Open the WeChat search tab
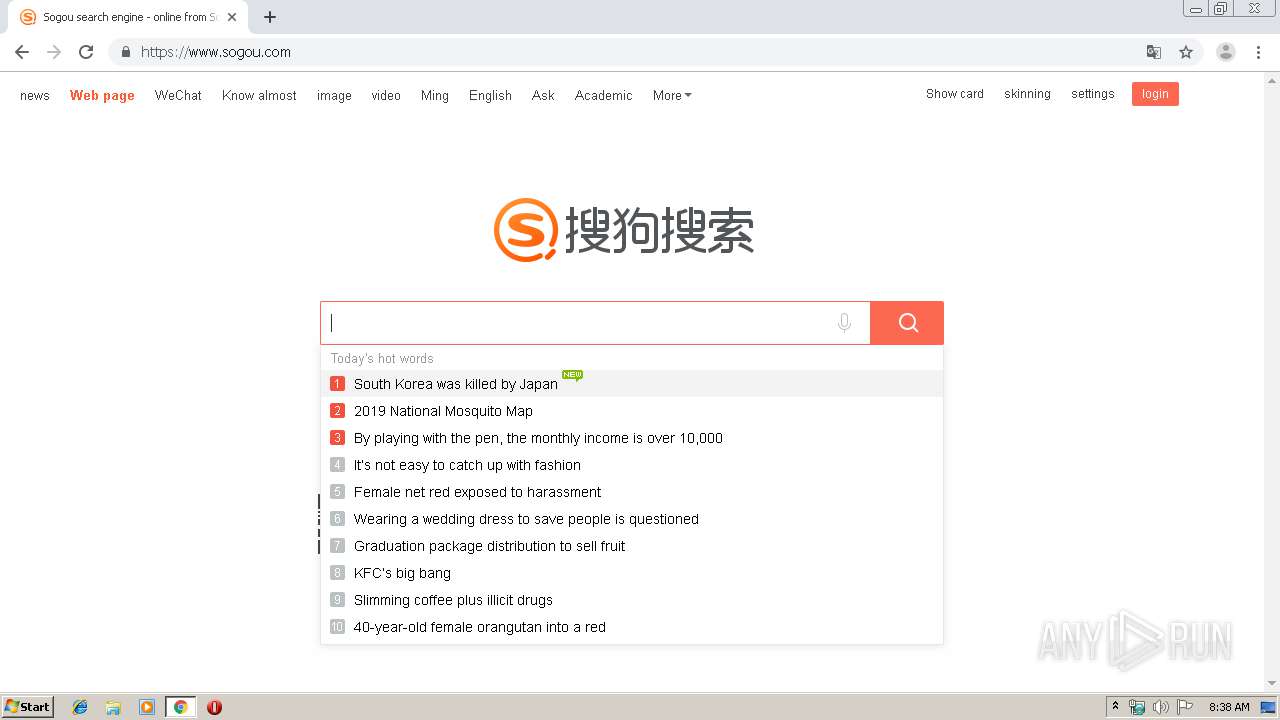This screenshot has width=1280, height=720. [178, 95]
